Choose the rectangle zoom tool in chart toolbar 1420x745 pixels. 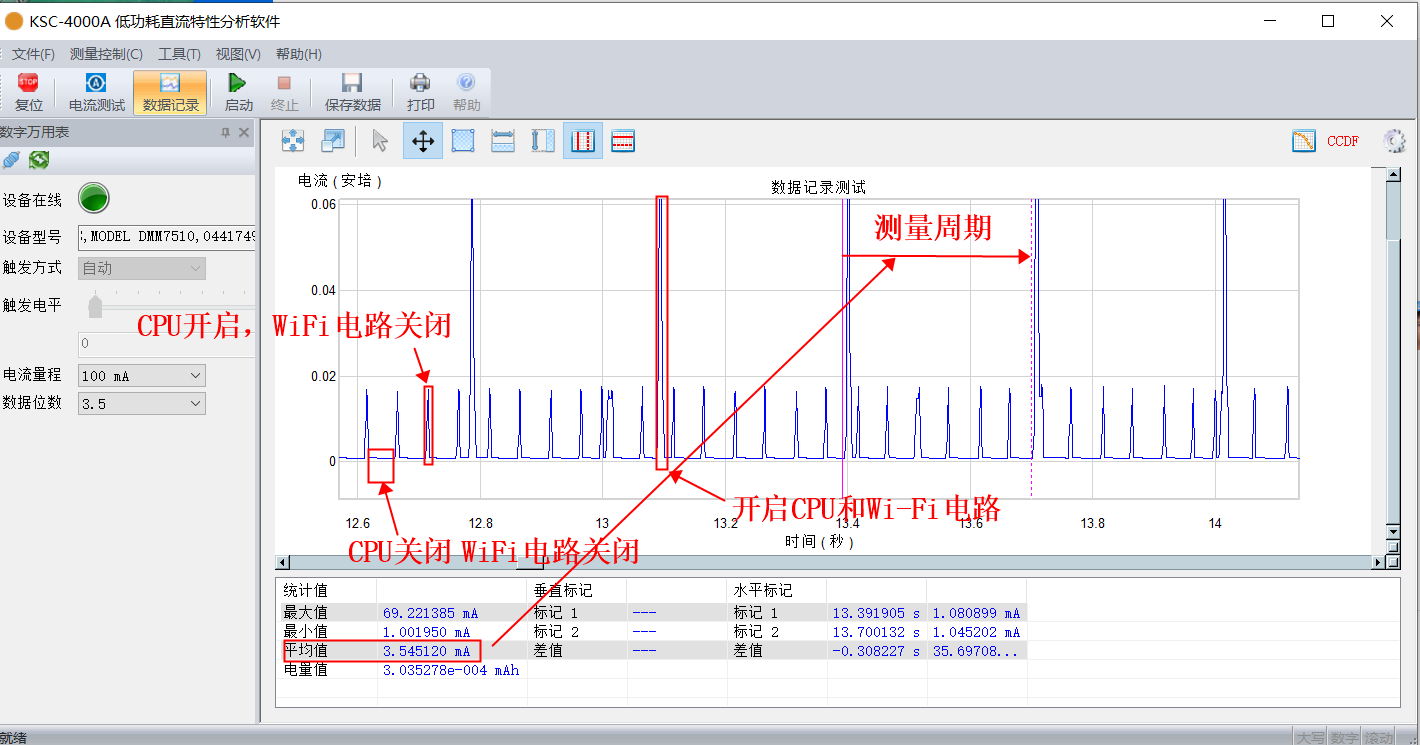click(x=462, y=141)
